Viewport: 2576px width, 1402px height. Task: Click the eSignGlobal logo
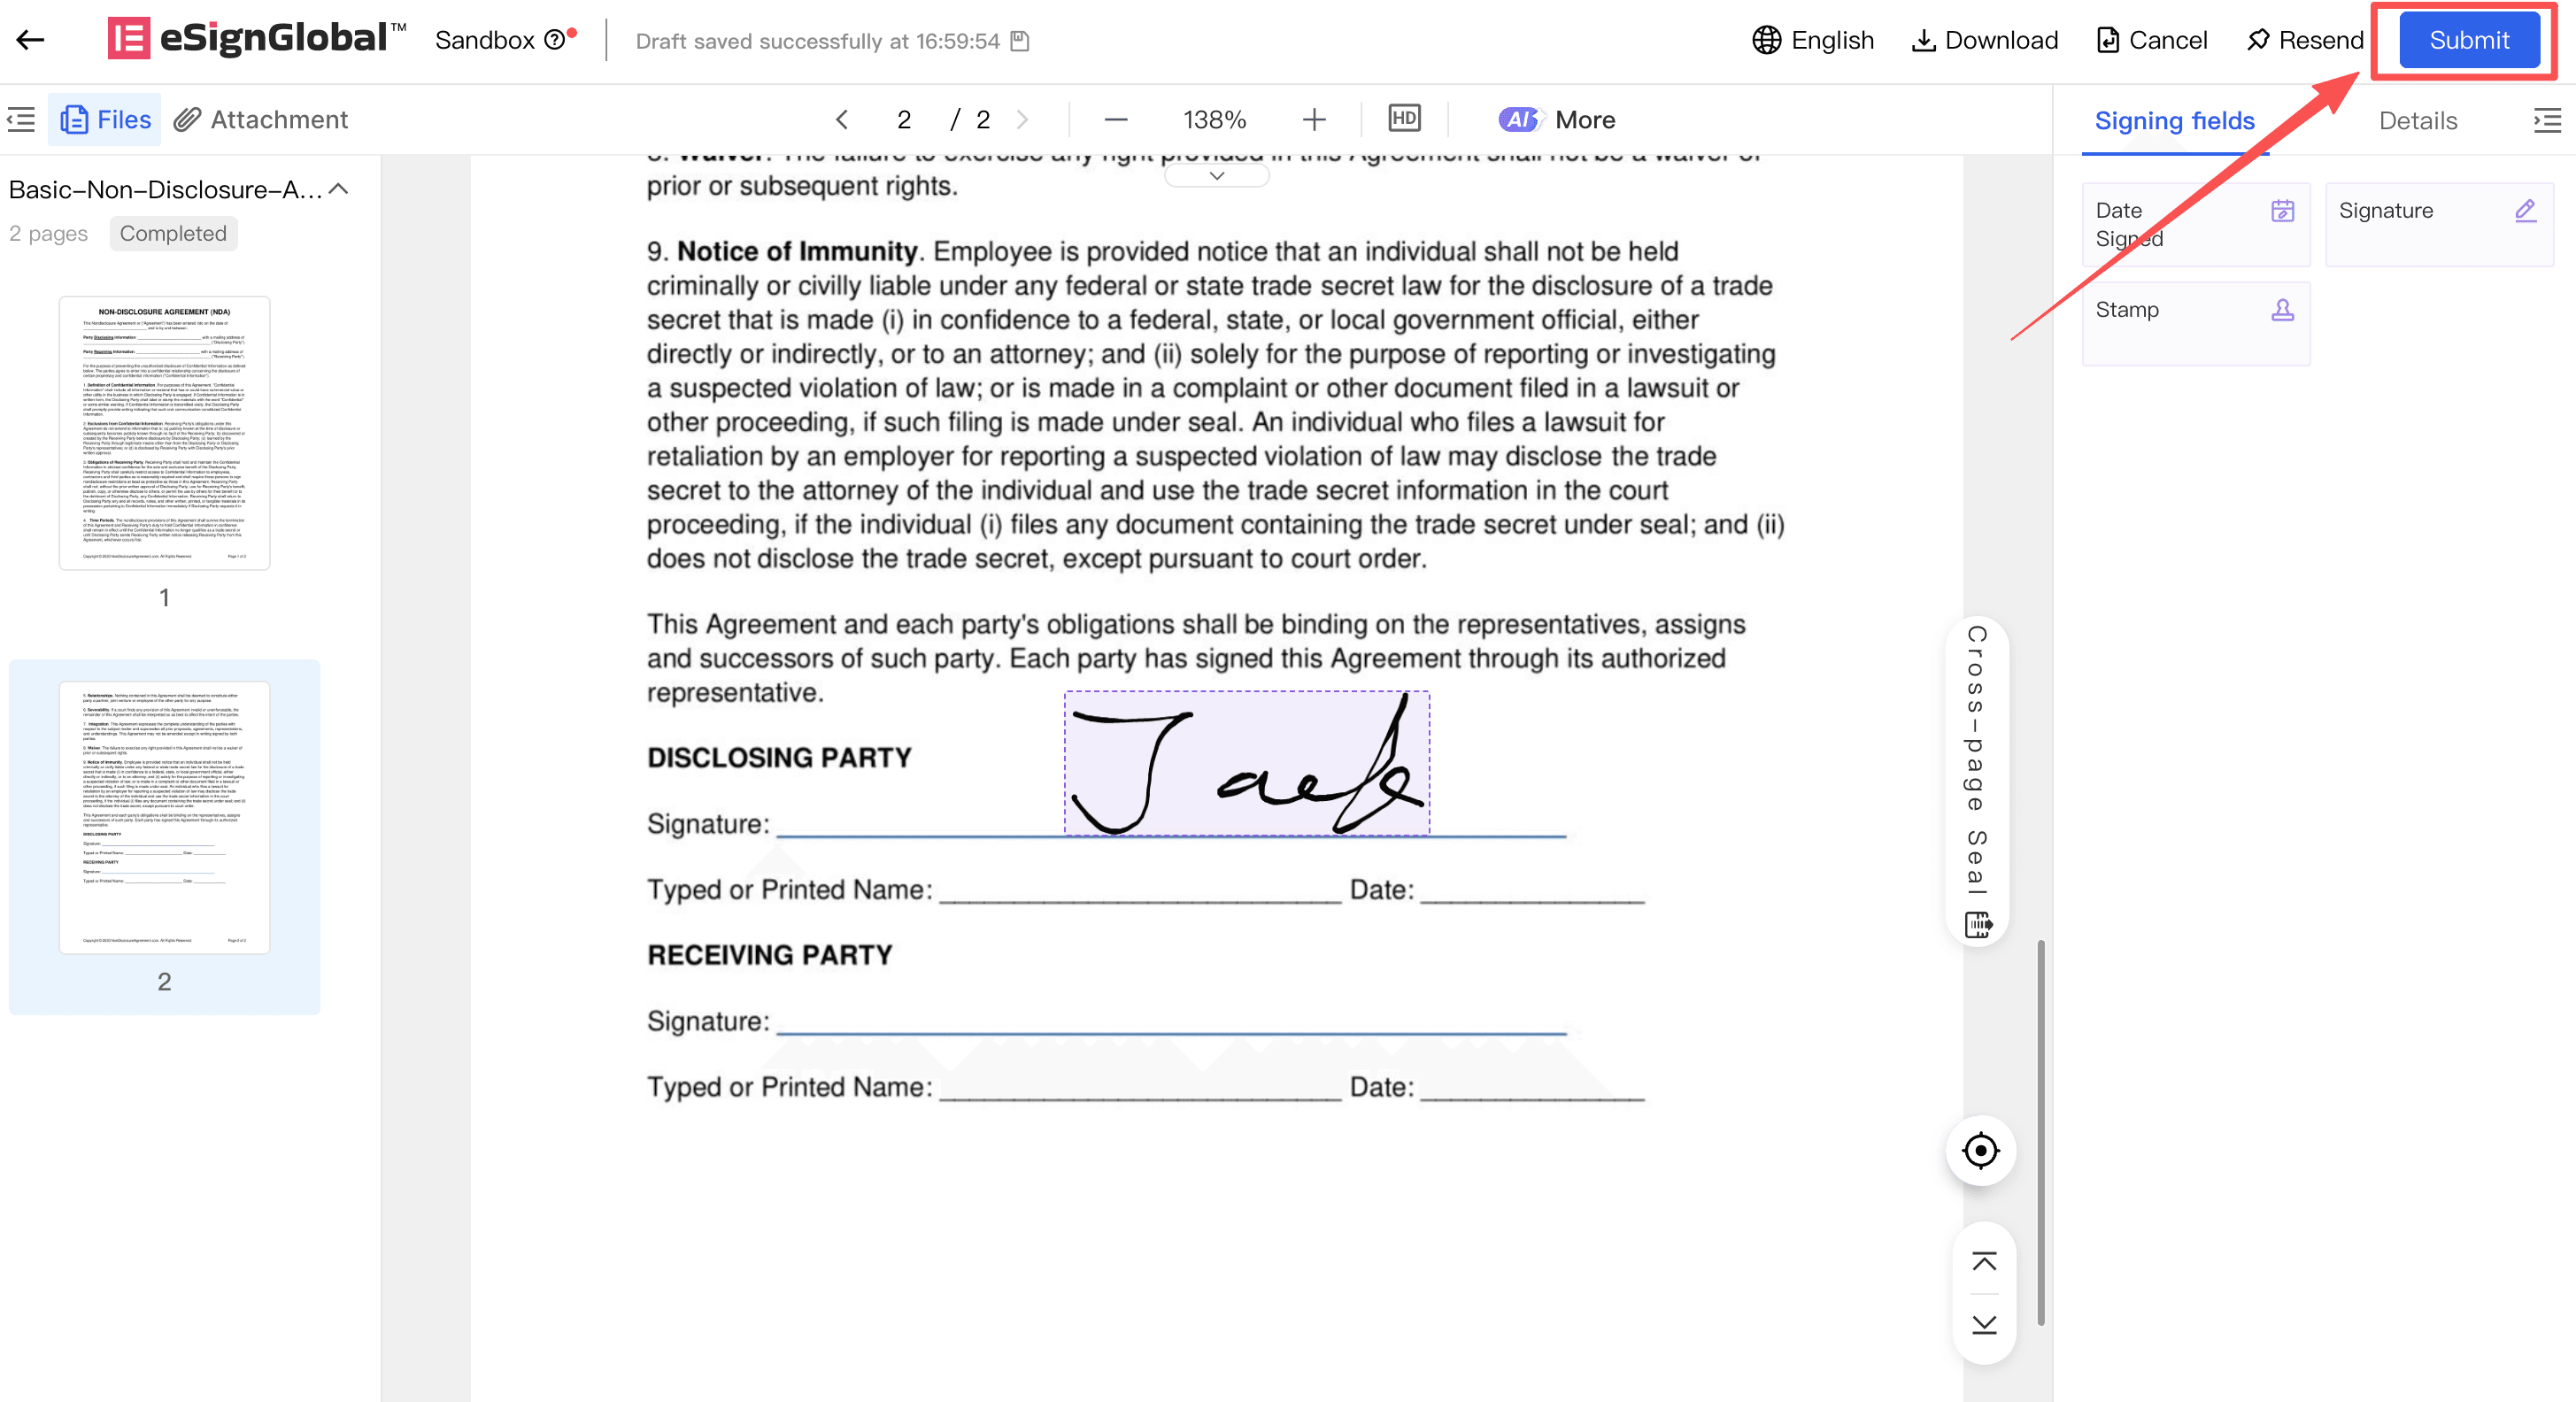point(257,39)
